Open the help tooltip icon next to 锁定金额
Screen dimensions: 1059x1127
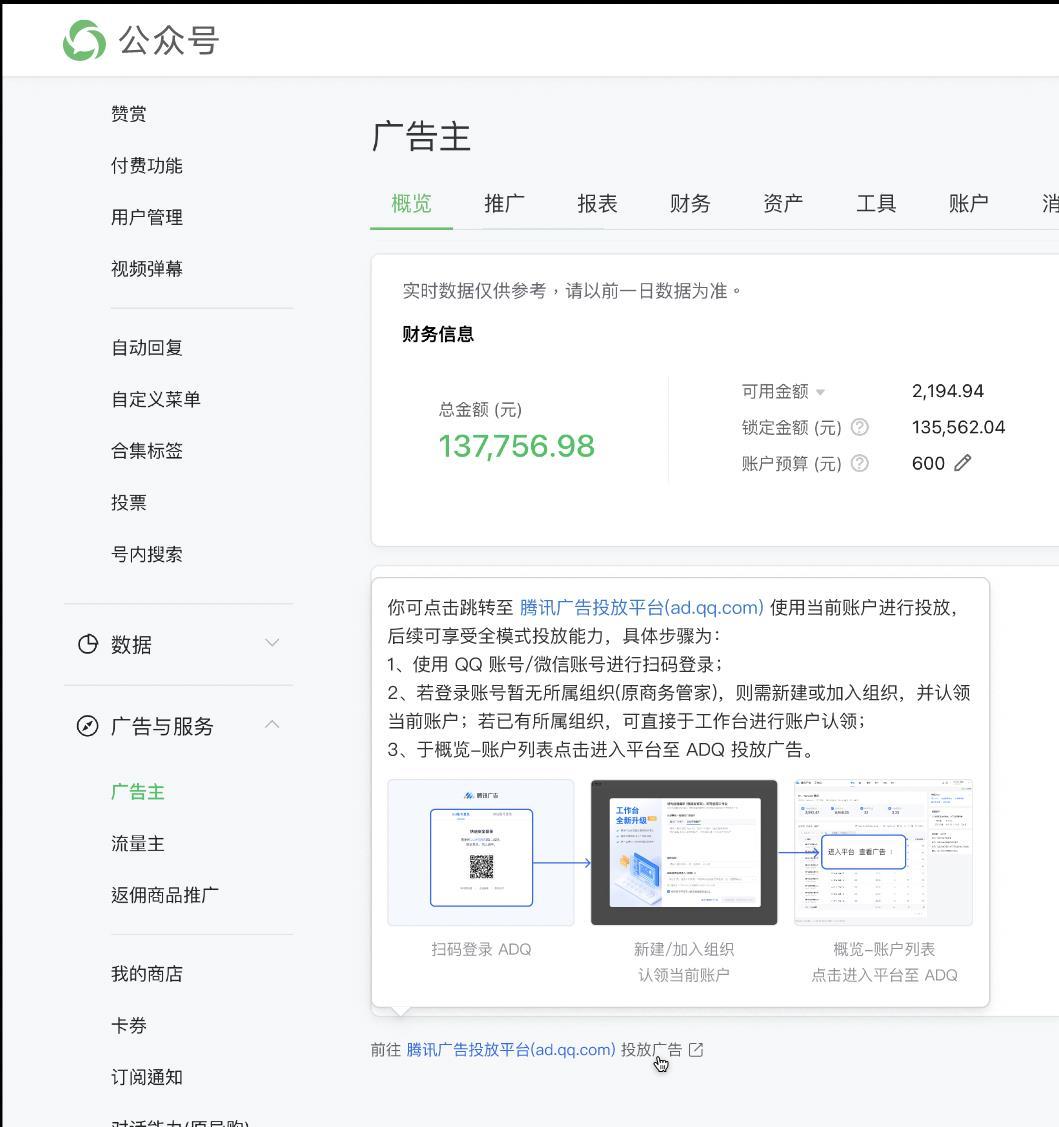click(x=860, y=427)
